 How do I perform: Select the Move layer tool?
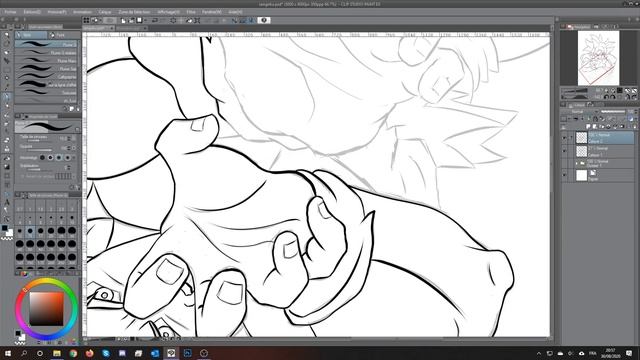(7, 60)
